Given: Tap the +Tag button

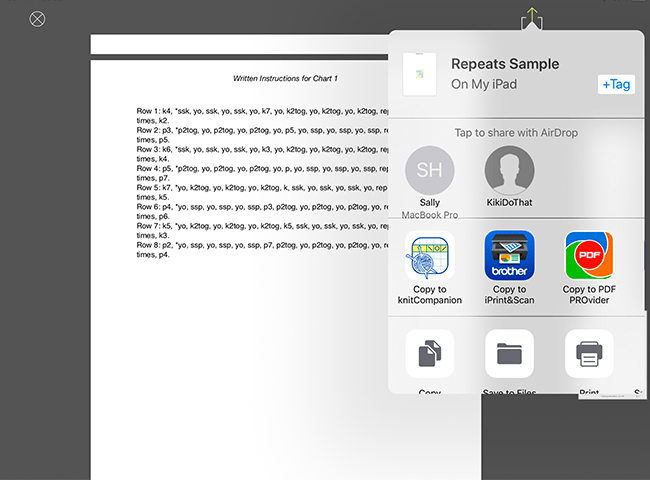Looking at the screenshot, I should (616, 85).
